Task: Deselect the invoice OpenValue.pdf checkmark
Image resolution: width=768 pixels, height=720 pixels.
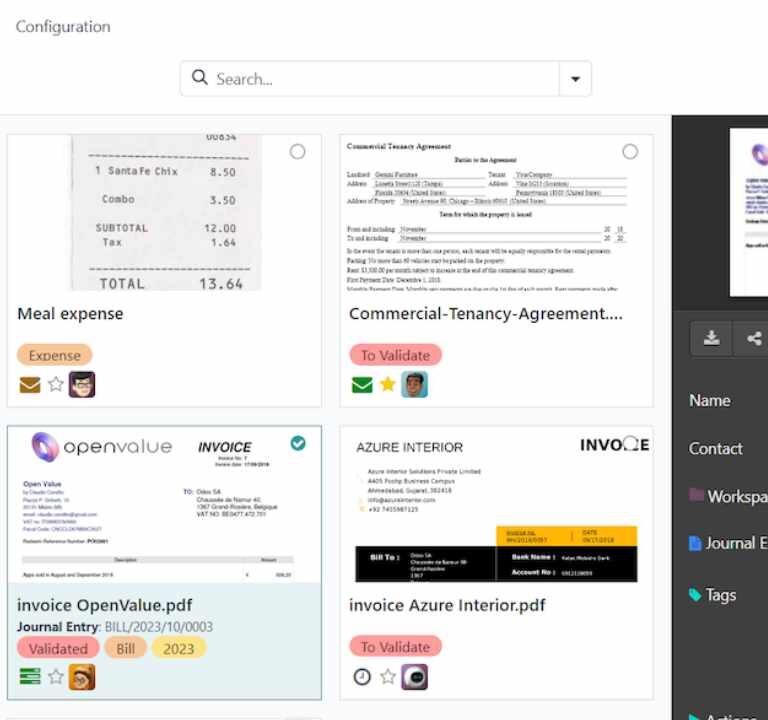Action: (298, 443)
